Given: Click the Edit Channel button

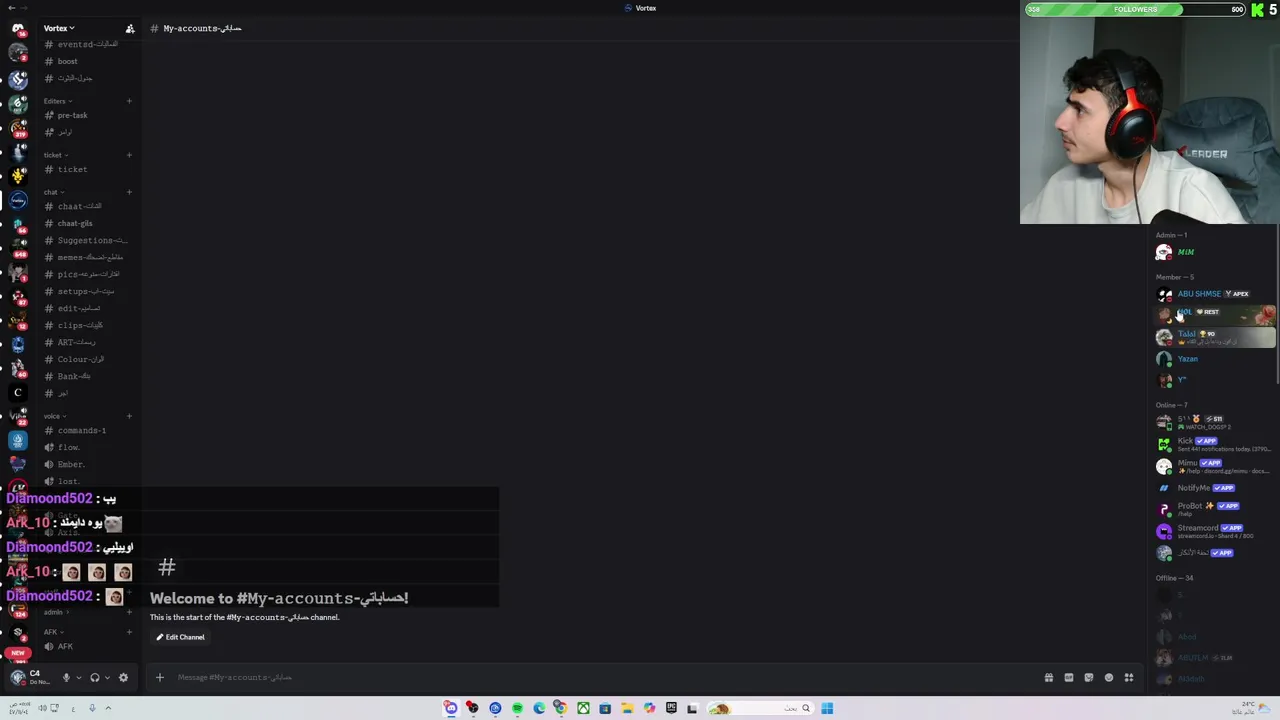Looking at the screenshot, I should point(180,637).
